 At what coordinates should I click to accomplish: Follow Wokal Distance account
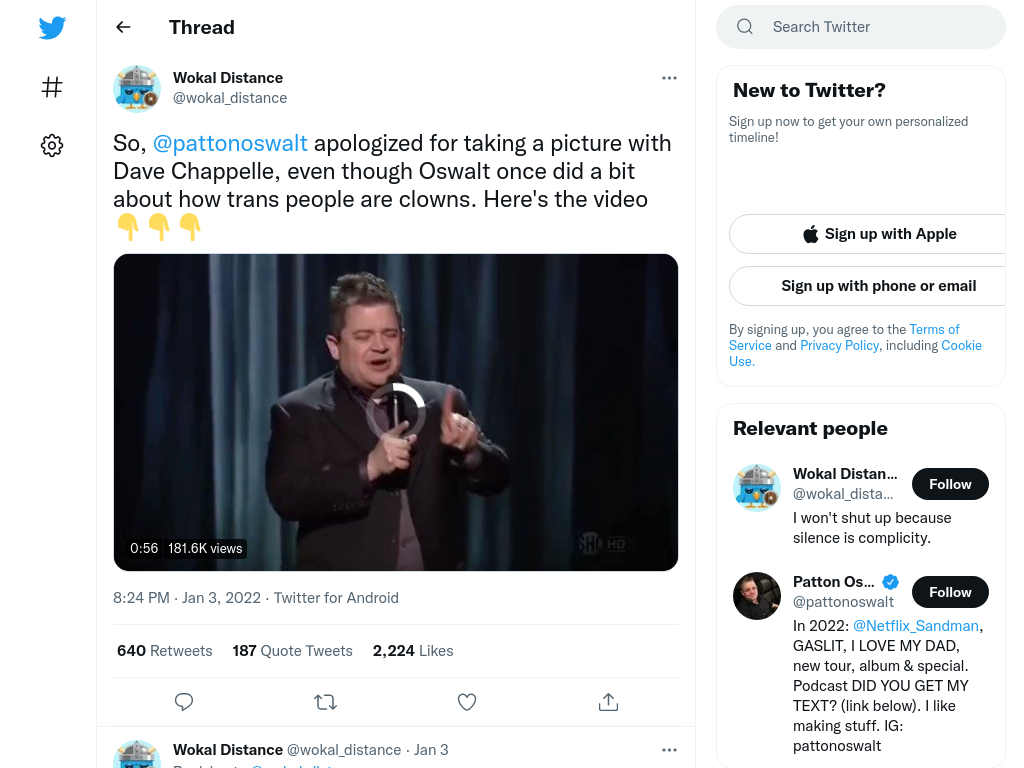click(950, 484)
